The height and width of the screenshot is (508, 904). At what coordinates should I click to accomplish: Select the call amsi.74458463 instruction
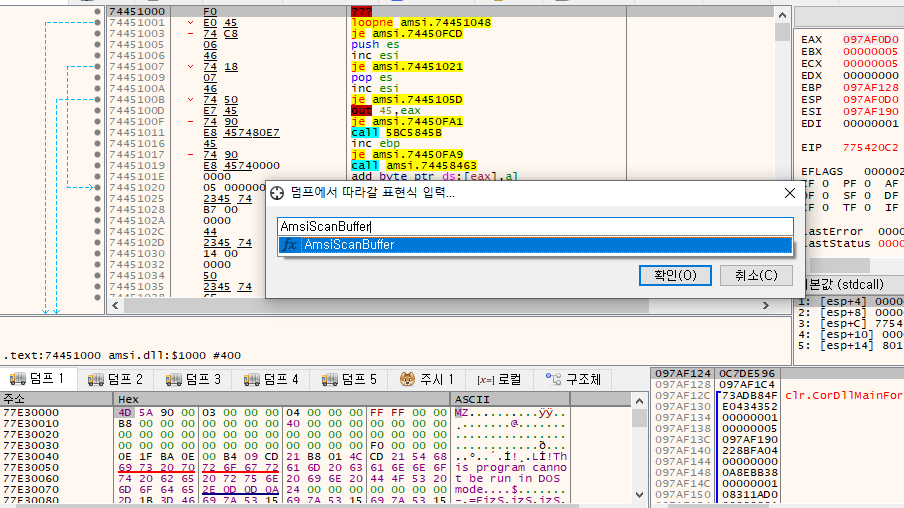414,165
